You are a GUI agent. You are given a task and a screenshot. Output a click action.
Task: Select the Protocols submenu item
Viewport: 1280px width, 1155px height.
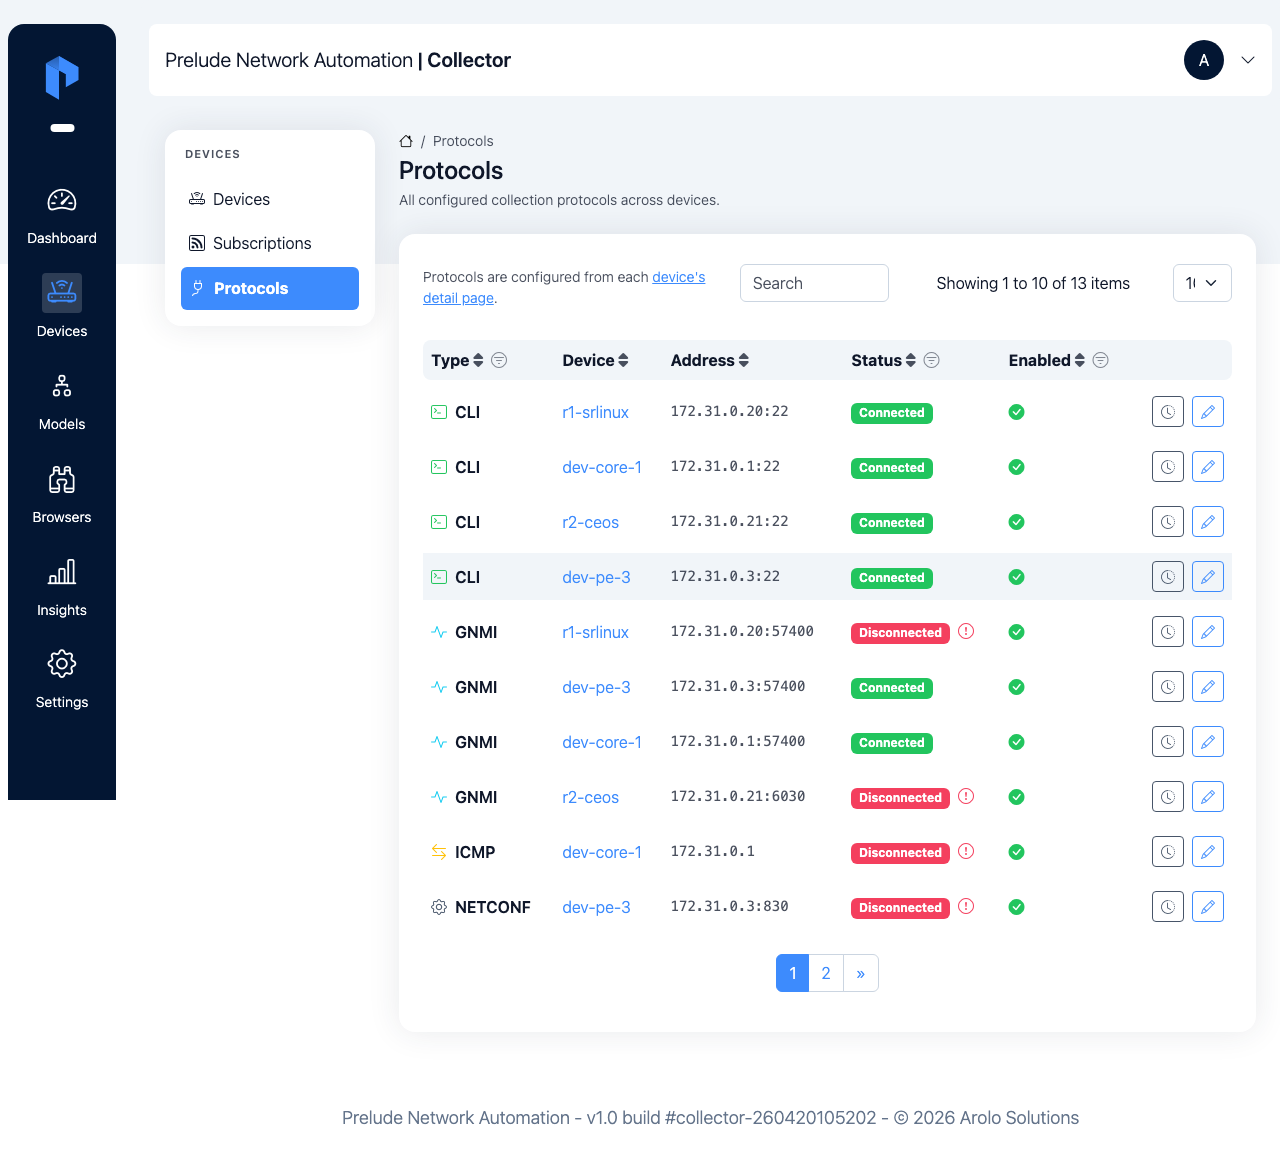click(x=270, y=288)
